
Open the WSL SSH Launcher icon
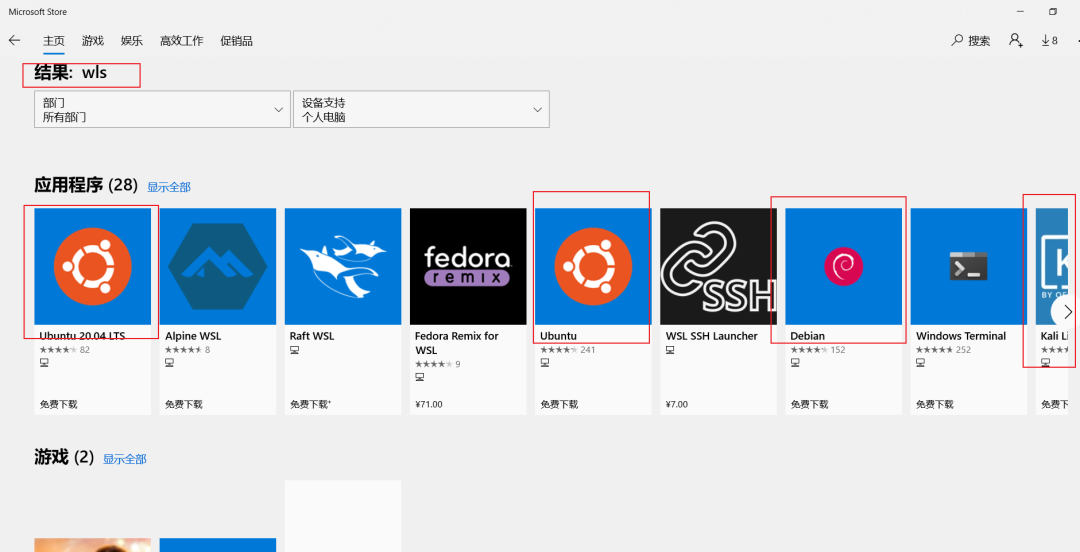coord(718,266)
